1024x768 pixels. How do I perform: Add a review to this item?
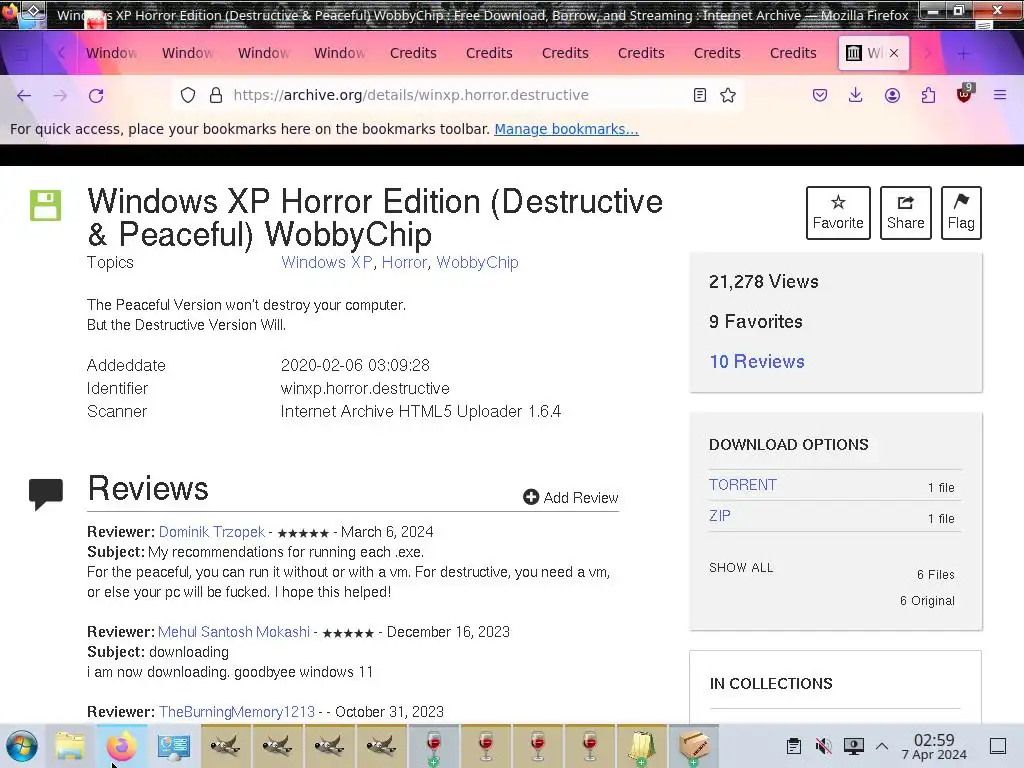[x=571, y=498]
